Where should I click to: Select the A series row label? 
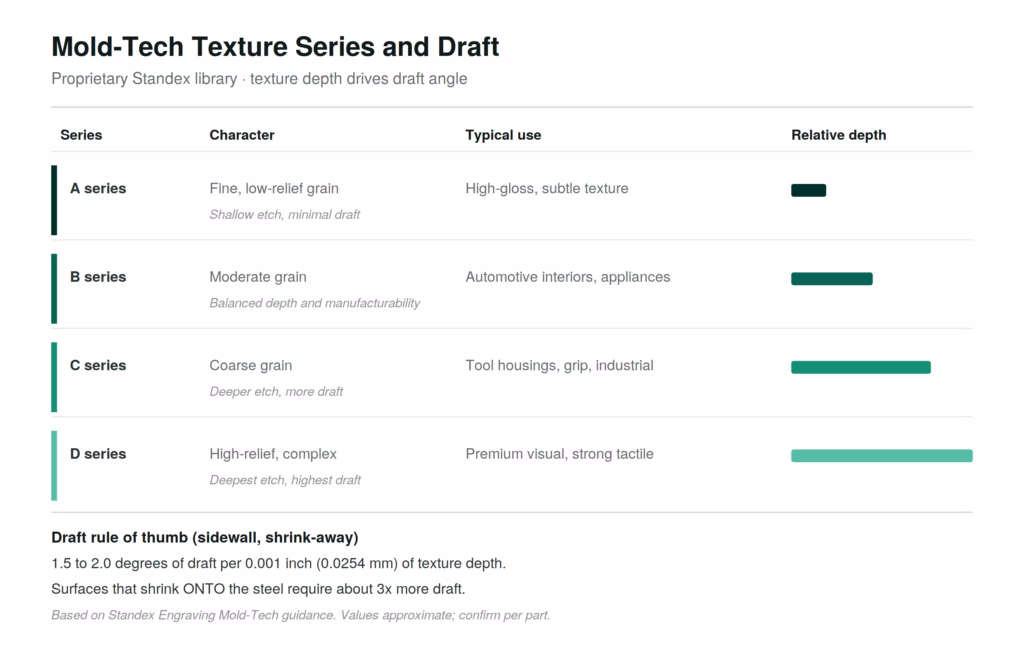(x=98, y=188)
